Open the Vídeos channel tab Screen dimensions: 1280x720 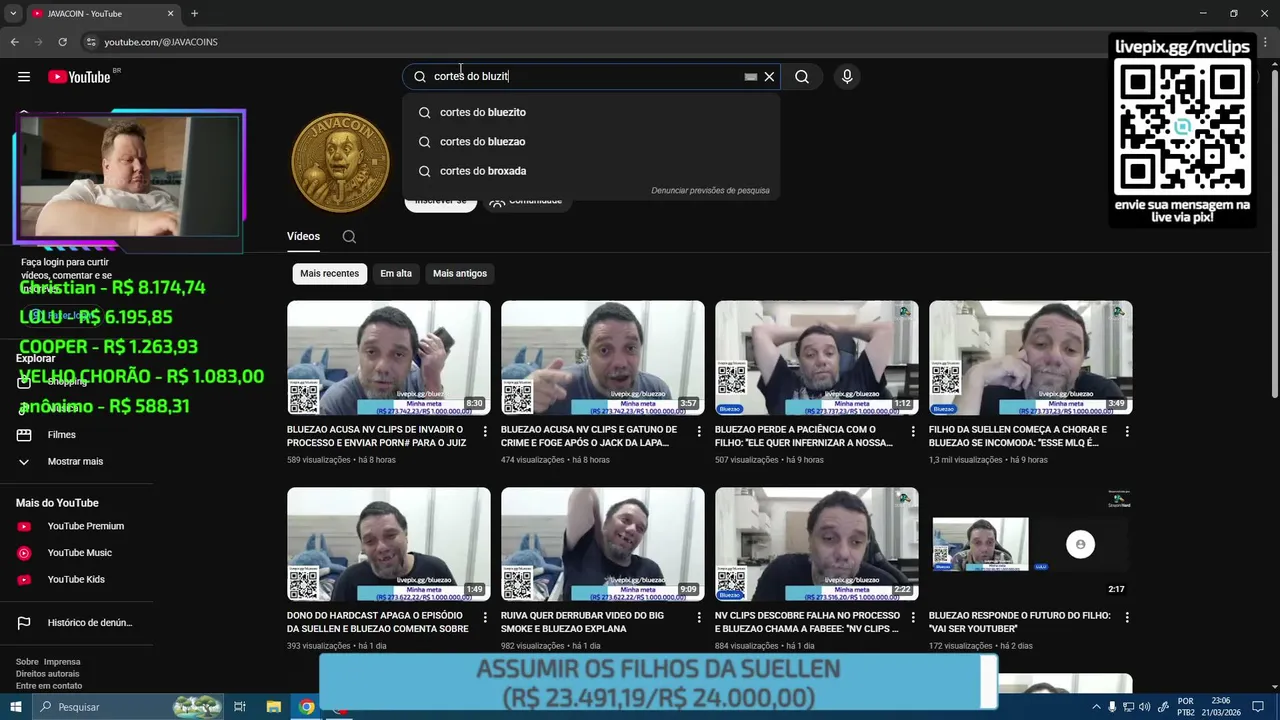coord(303,237)
